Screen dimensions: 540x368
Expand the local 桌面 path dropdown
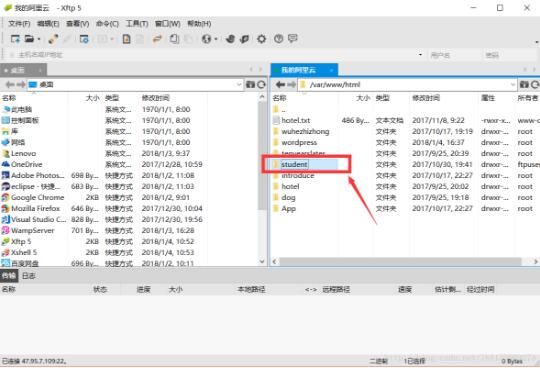(x=239, y=84)
